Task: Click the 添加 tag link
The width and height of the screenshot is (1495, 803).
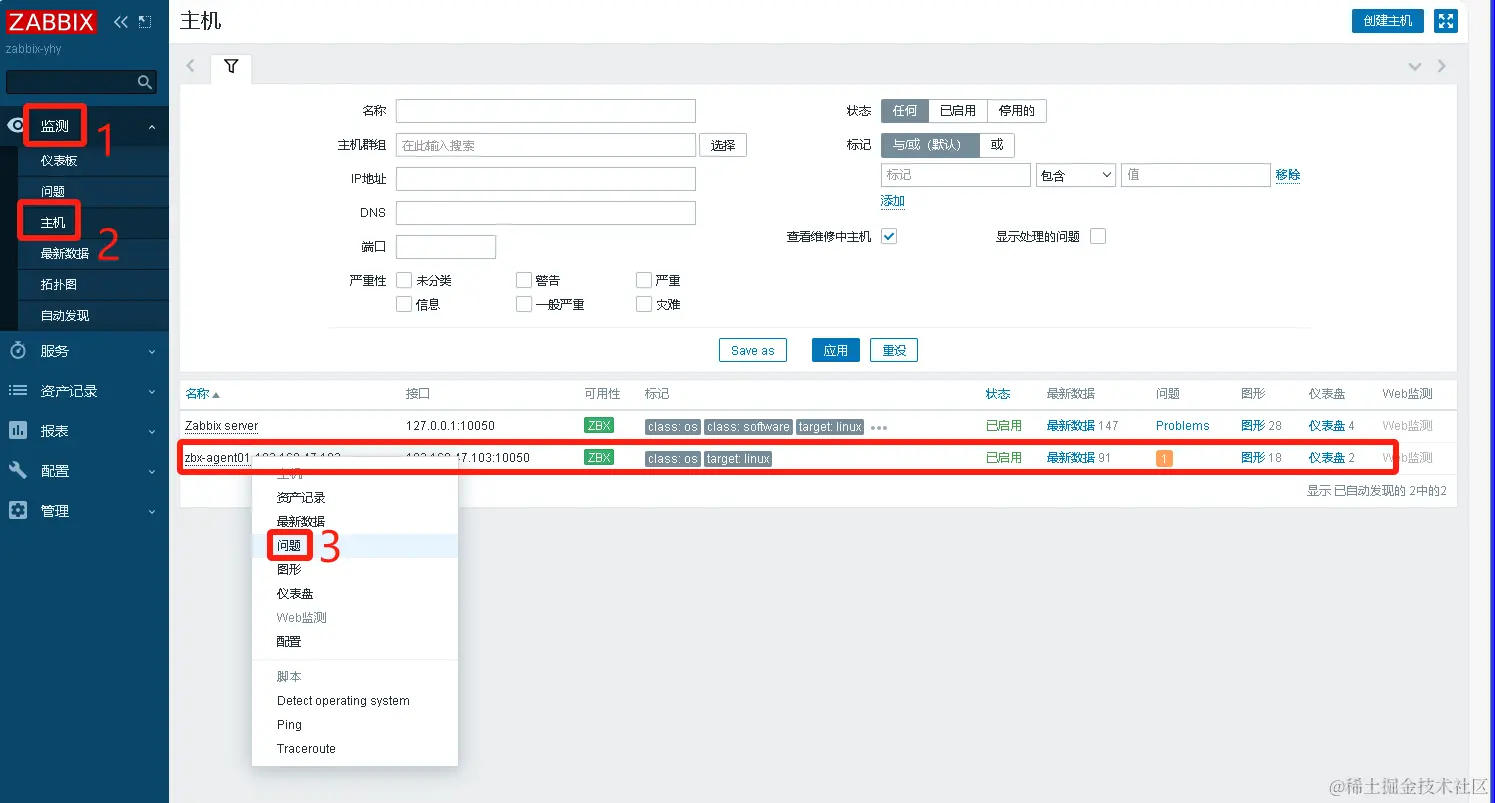Action: (x=893, y=201)
